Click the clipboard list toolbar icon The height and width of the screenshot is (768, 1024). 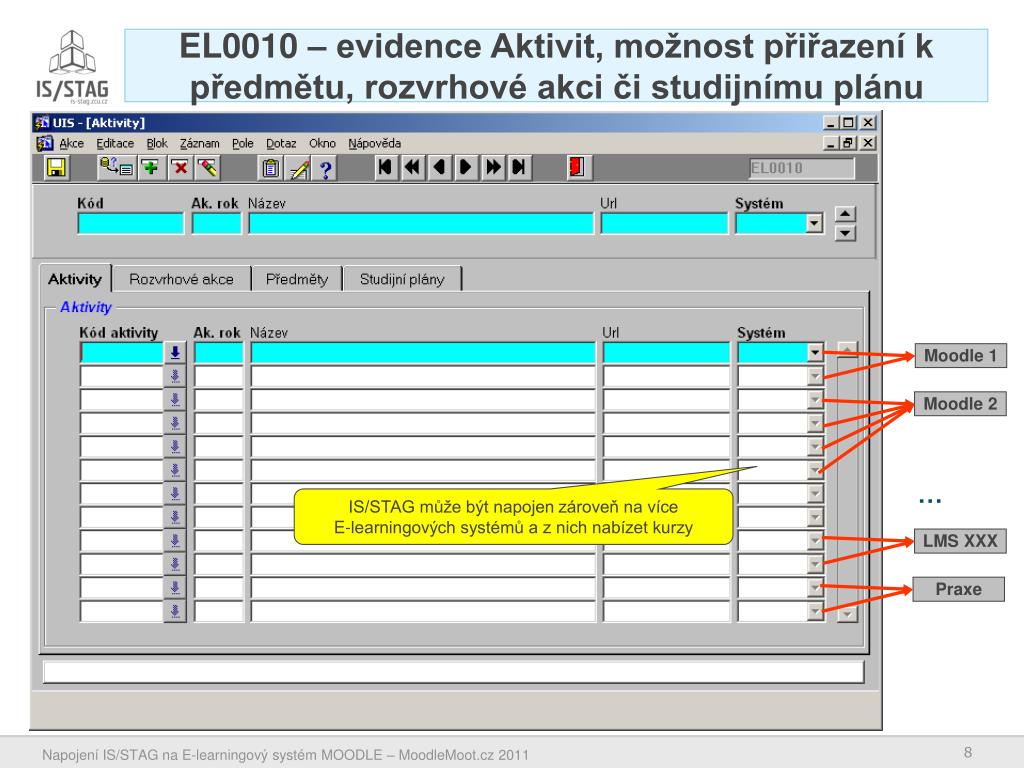[x=270, y=168]
